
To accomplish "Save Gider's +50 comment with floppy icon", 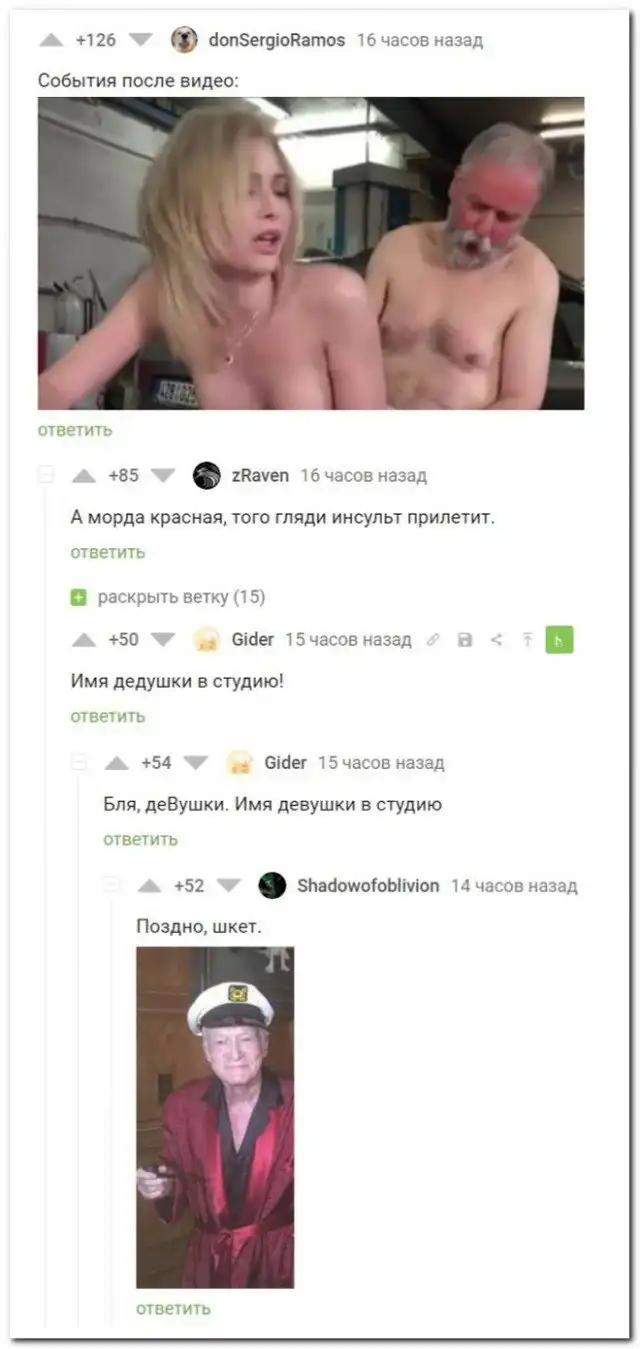I will (464, 640).
